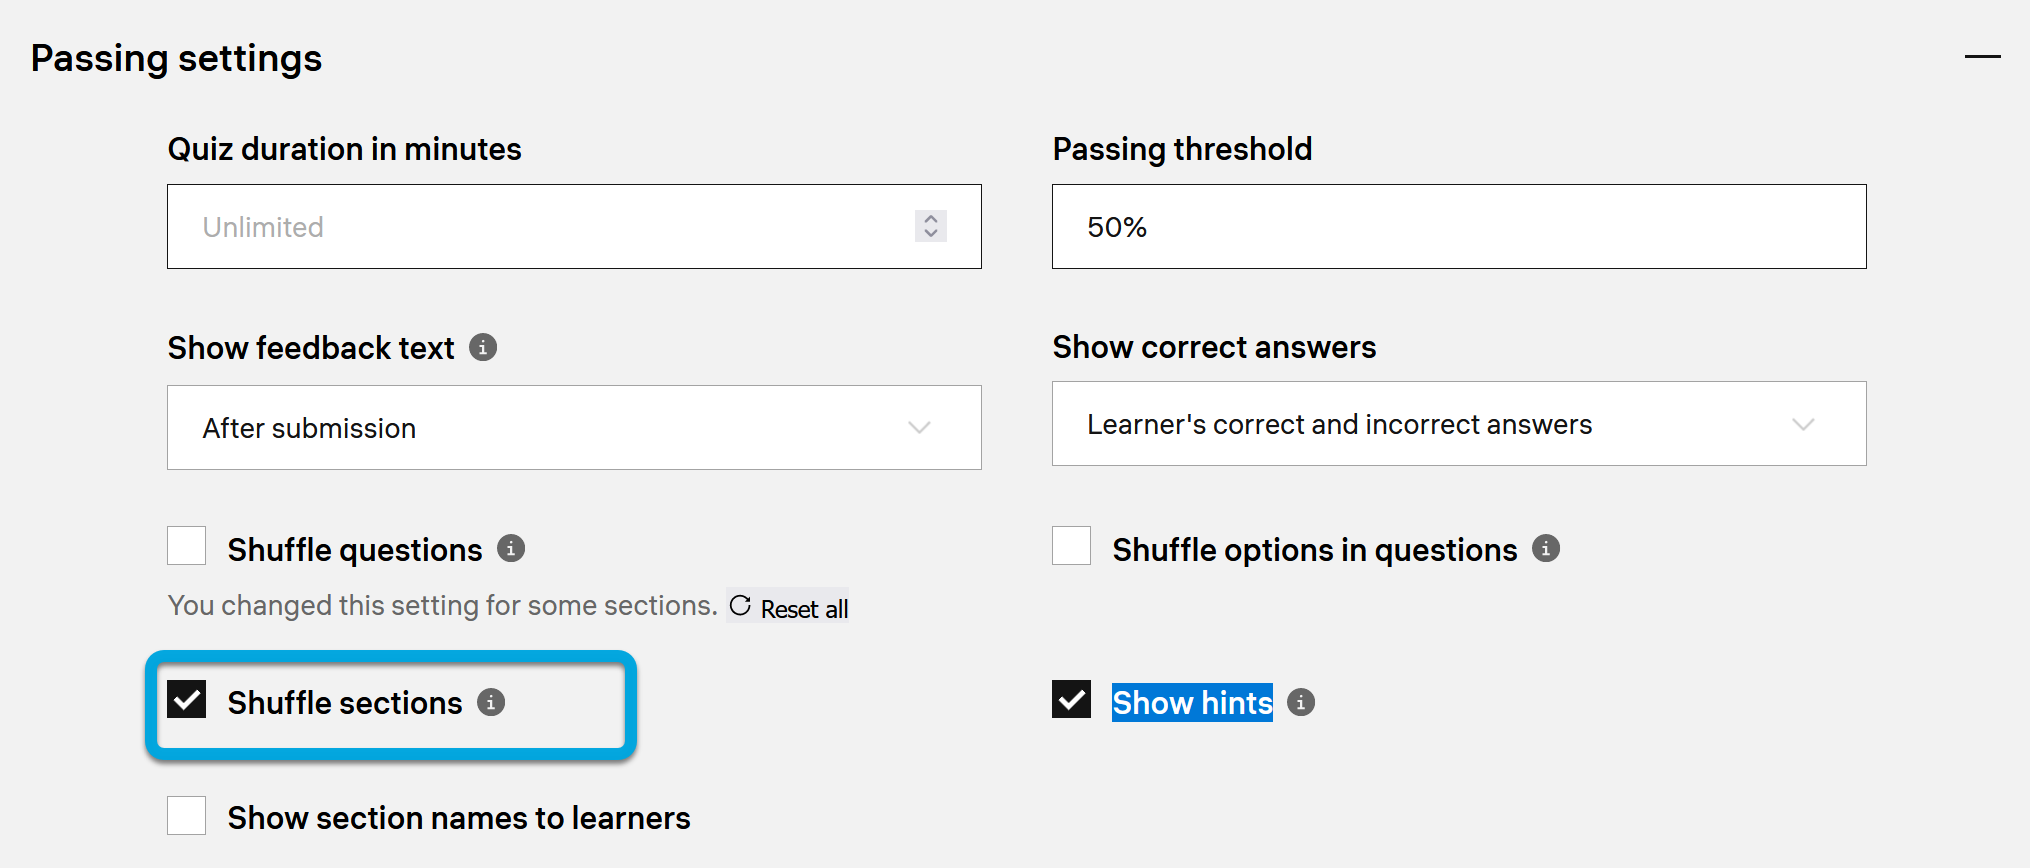
Task: Open the Show feedback text dropdown
Action: pyautogui.click(x=574, y=428)
